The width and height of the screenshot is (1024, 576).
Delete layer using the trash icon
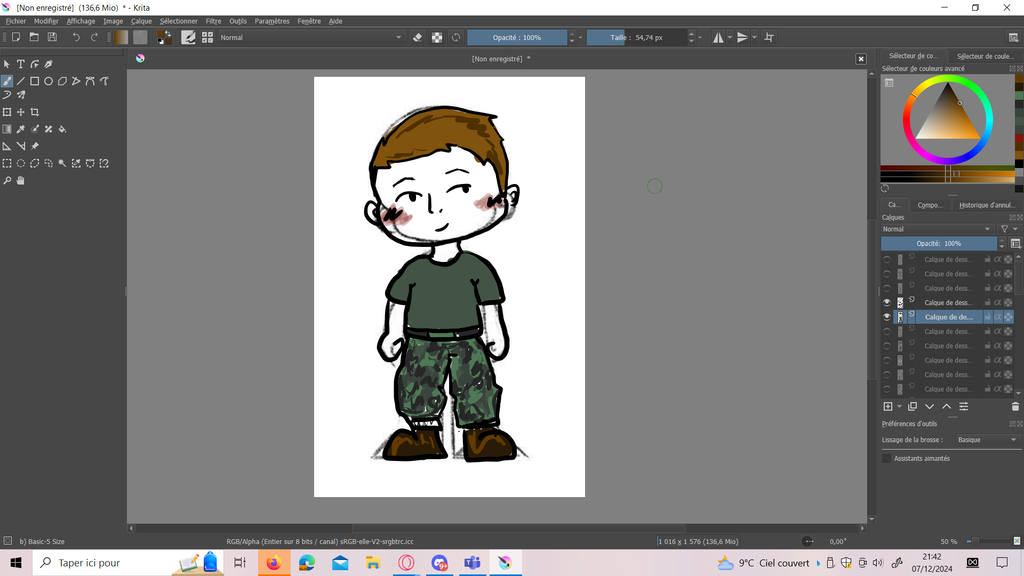click(1015, 407)
